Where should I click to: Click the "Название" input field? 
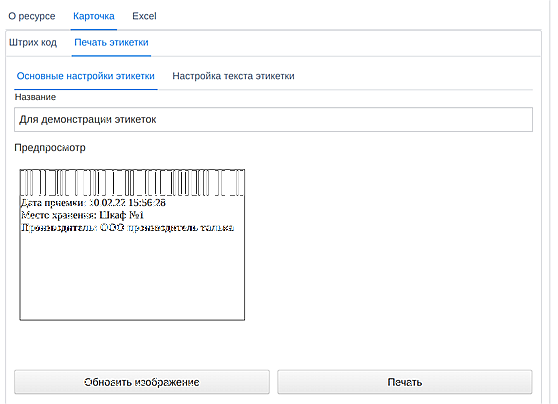click(x=273, y=120)
